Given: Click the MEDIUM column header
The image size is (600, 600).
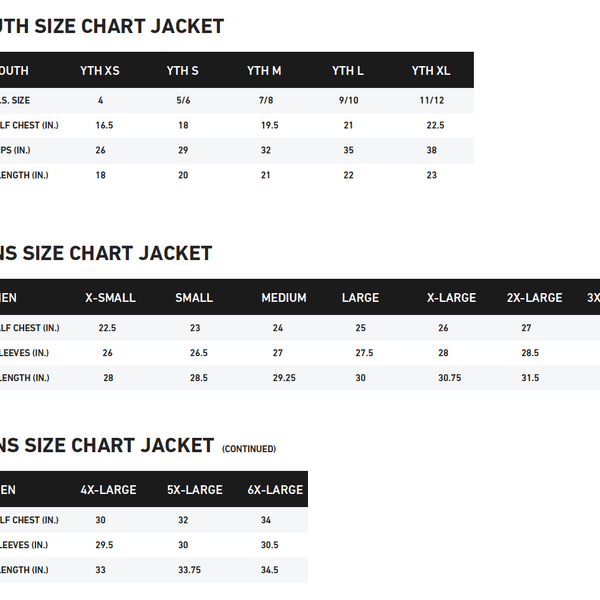Looking at the screenshot, I should pyautogui.click(x=284, y=298).
